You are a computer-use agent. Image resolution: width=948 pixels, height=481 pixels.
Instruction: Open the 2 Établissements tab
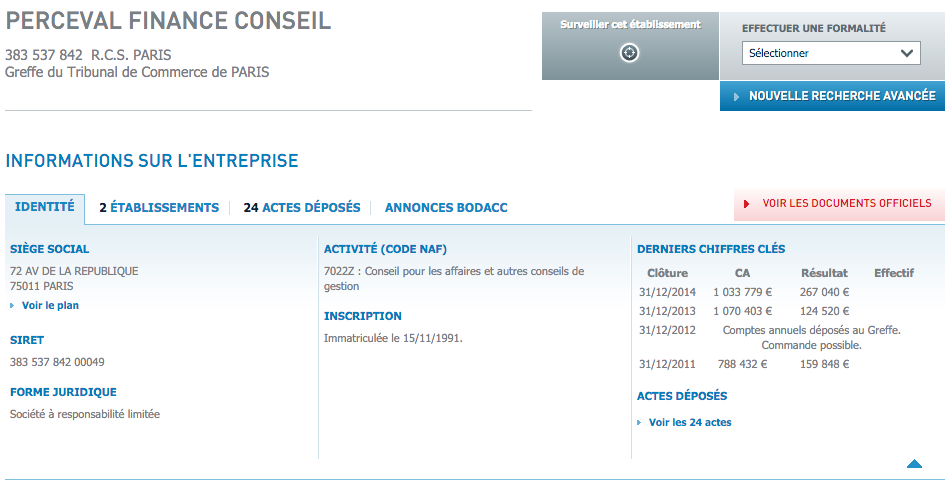[159, 208]
